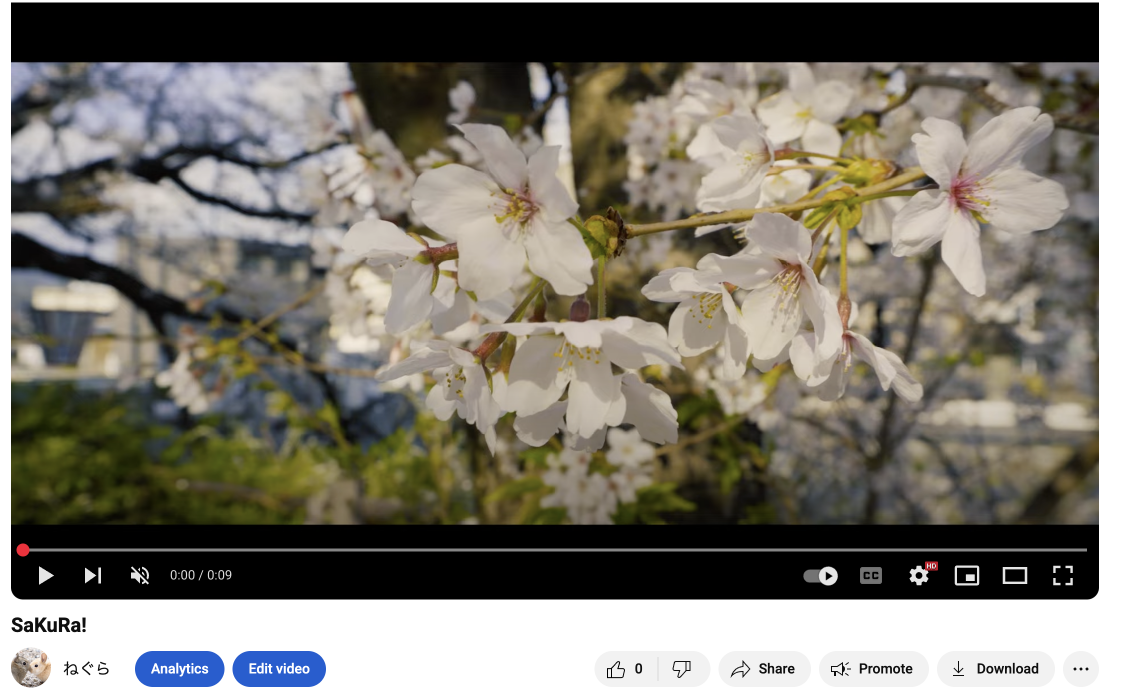The height and width of the screenshot is (694, 1122).
Task: Switch to theater mode
Action: (1015, 576)
